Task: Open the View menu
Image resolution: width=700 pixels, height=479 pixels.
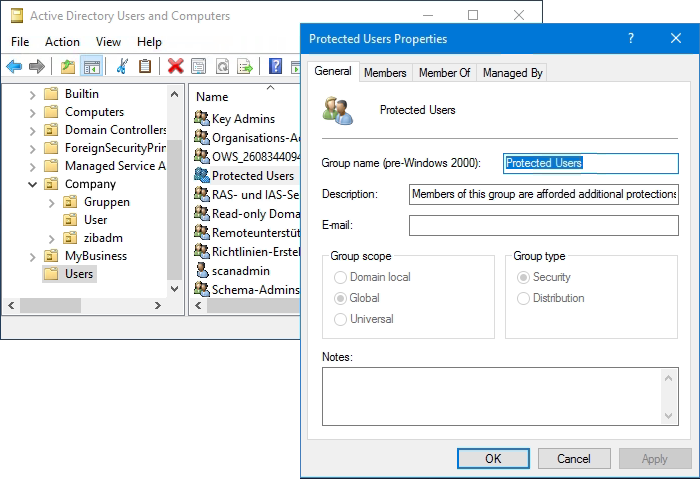Action: (108, 42)
